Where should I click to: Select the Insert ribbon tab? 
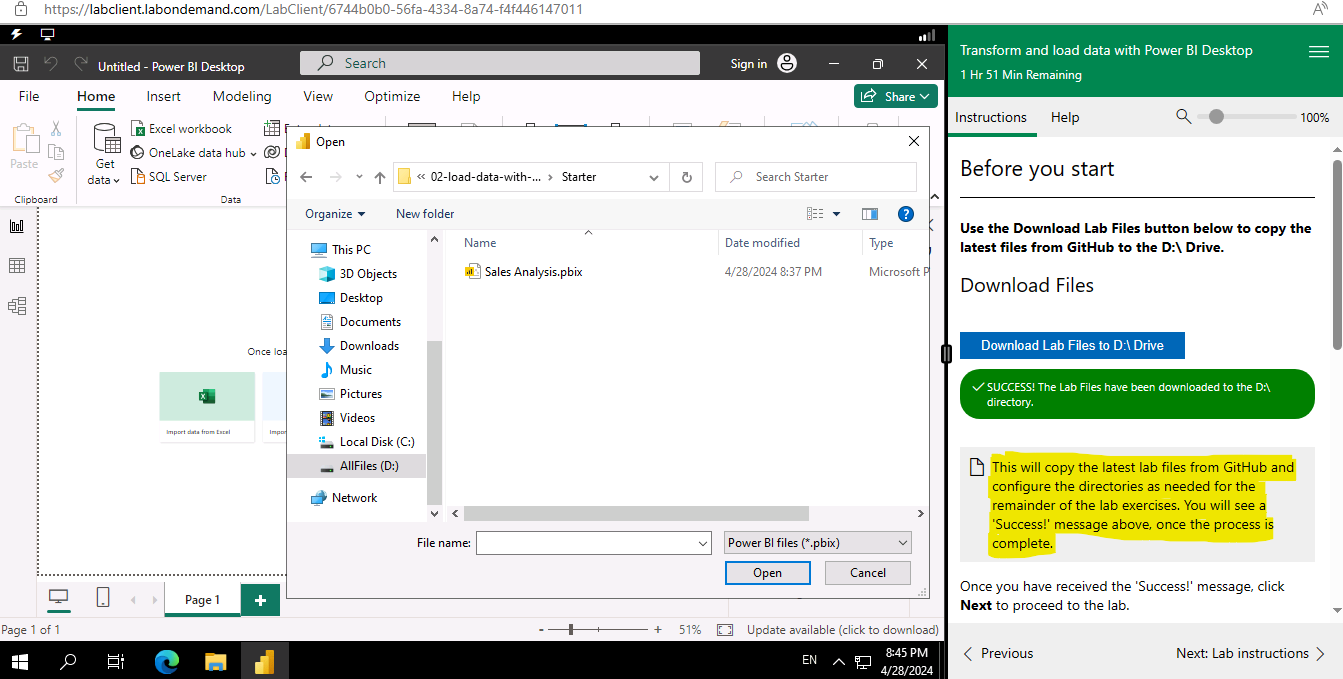point(164,97)
